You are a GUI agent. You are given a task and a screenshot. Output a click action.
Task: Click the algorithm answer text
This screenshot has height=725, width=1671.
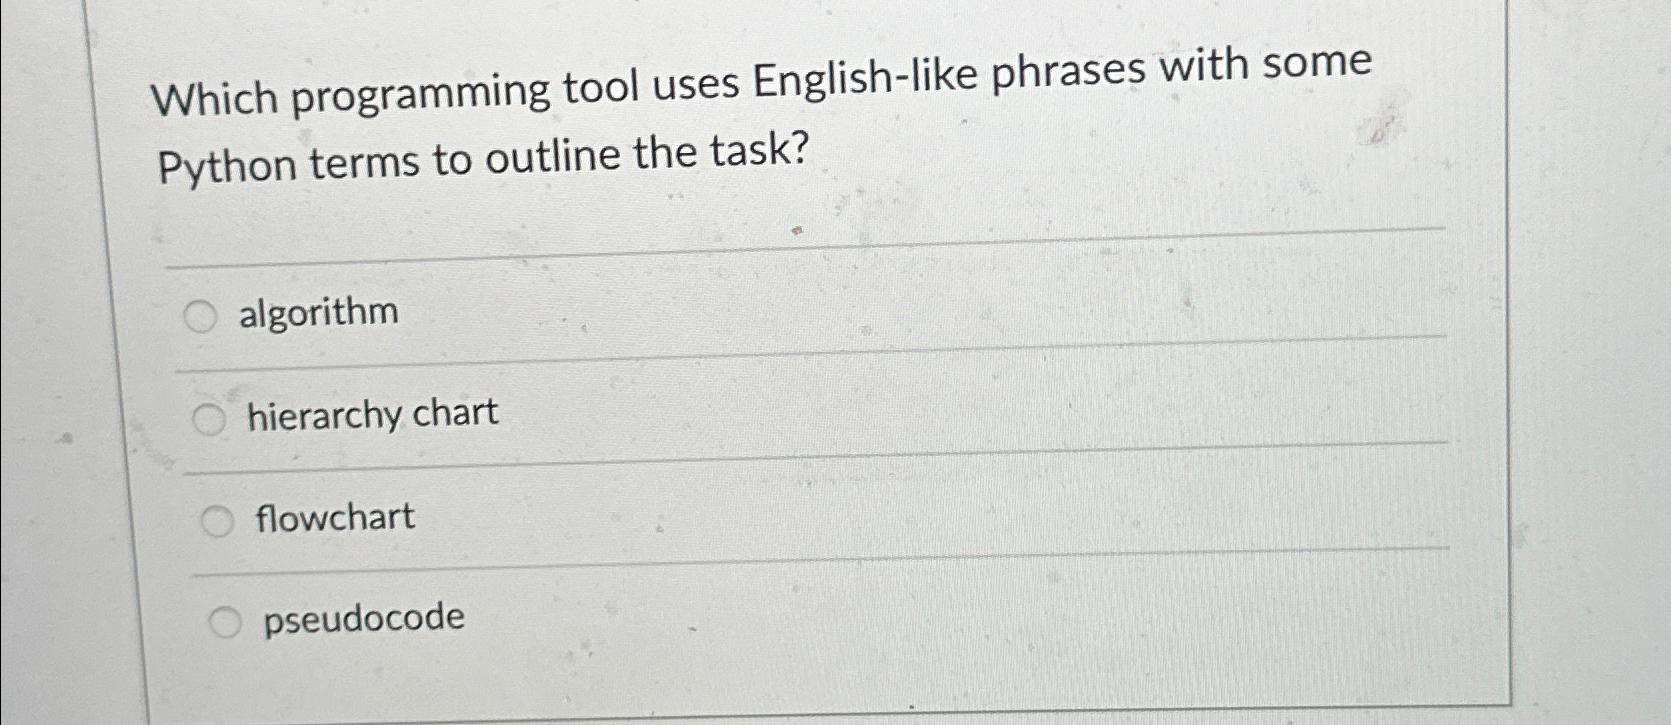coord(319,313)
